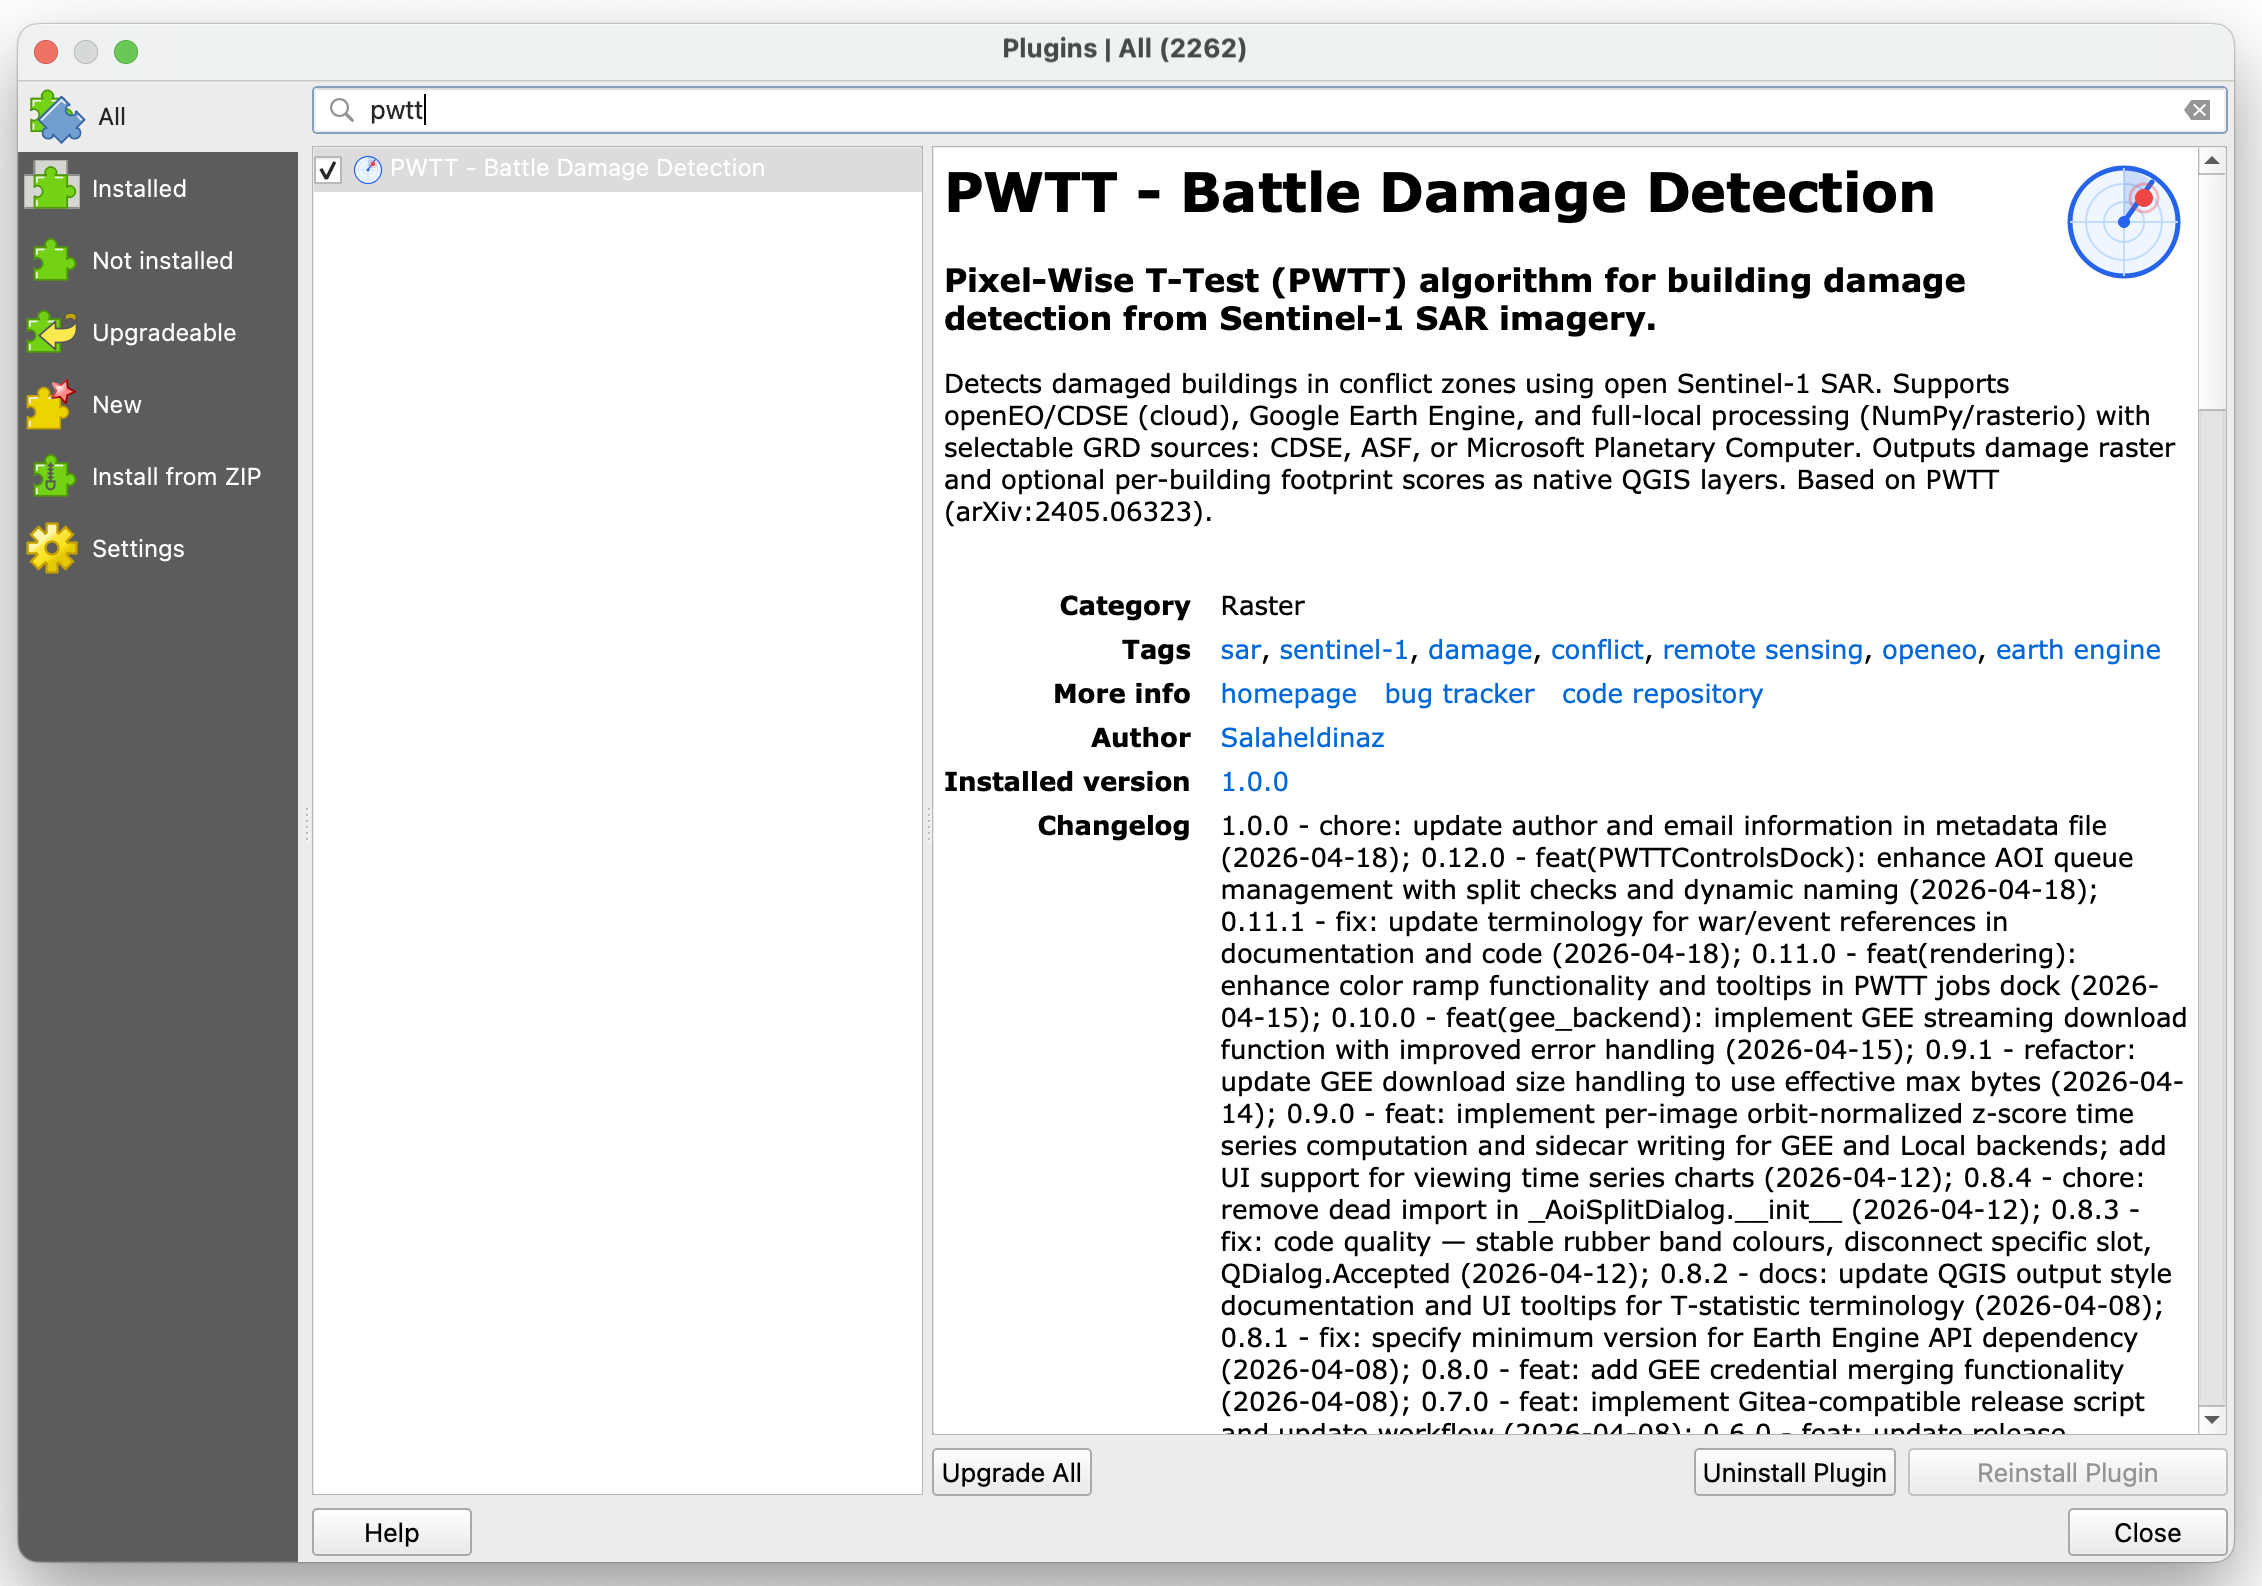The width and height of the screenshot is (2262, 1586).
Task: Click the Install from ZIP icon
Action: (x=53, y=476)
